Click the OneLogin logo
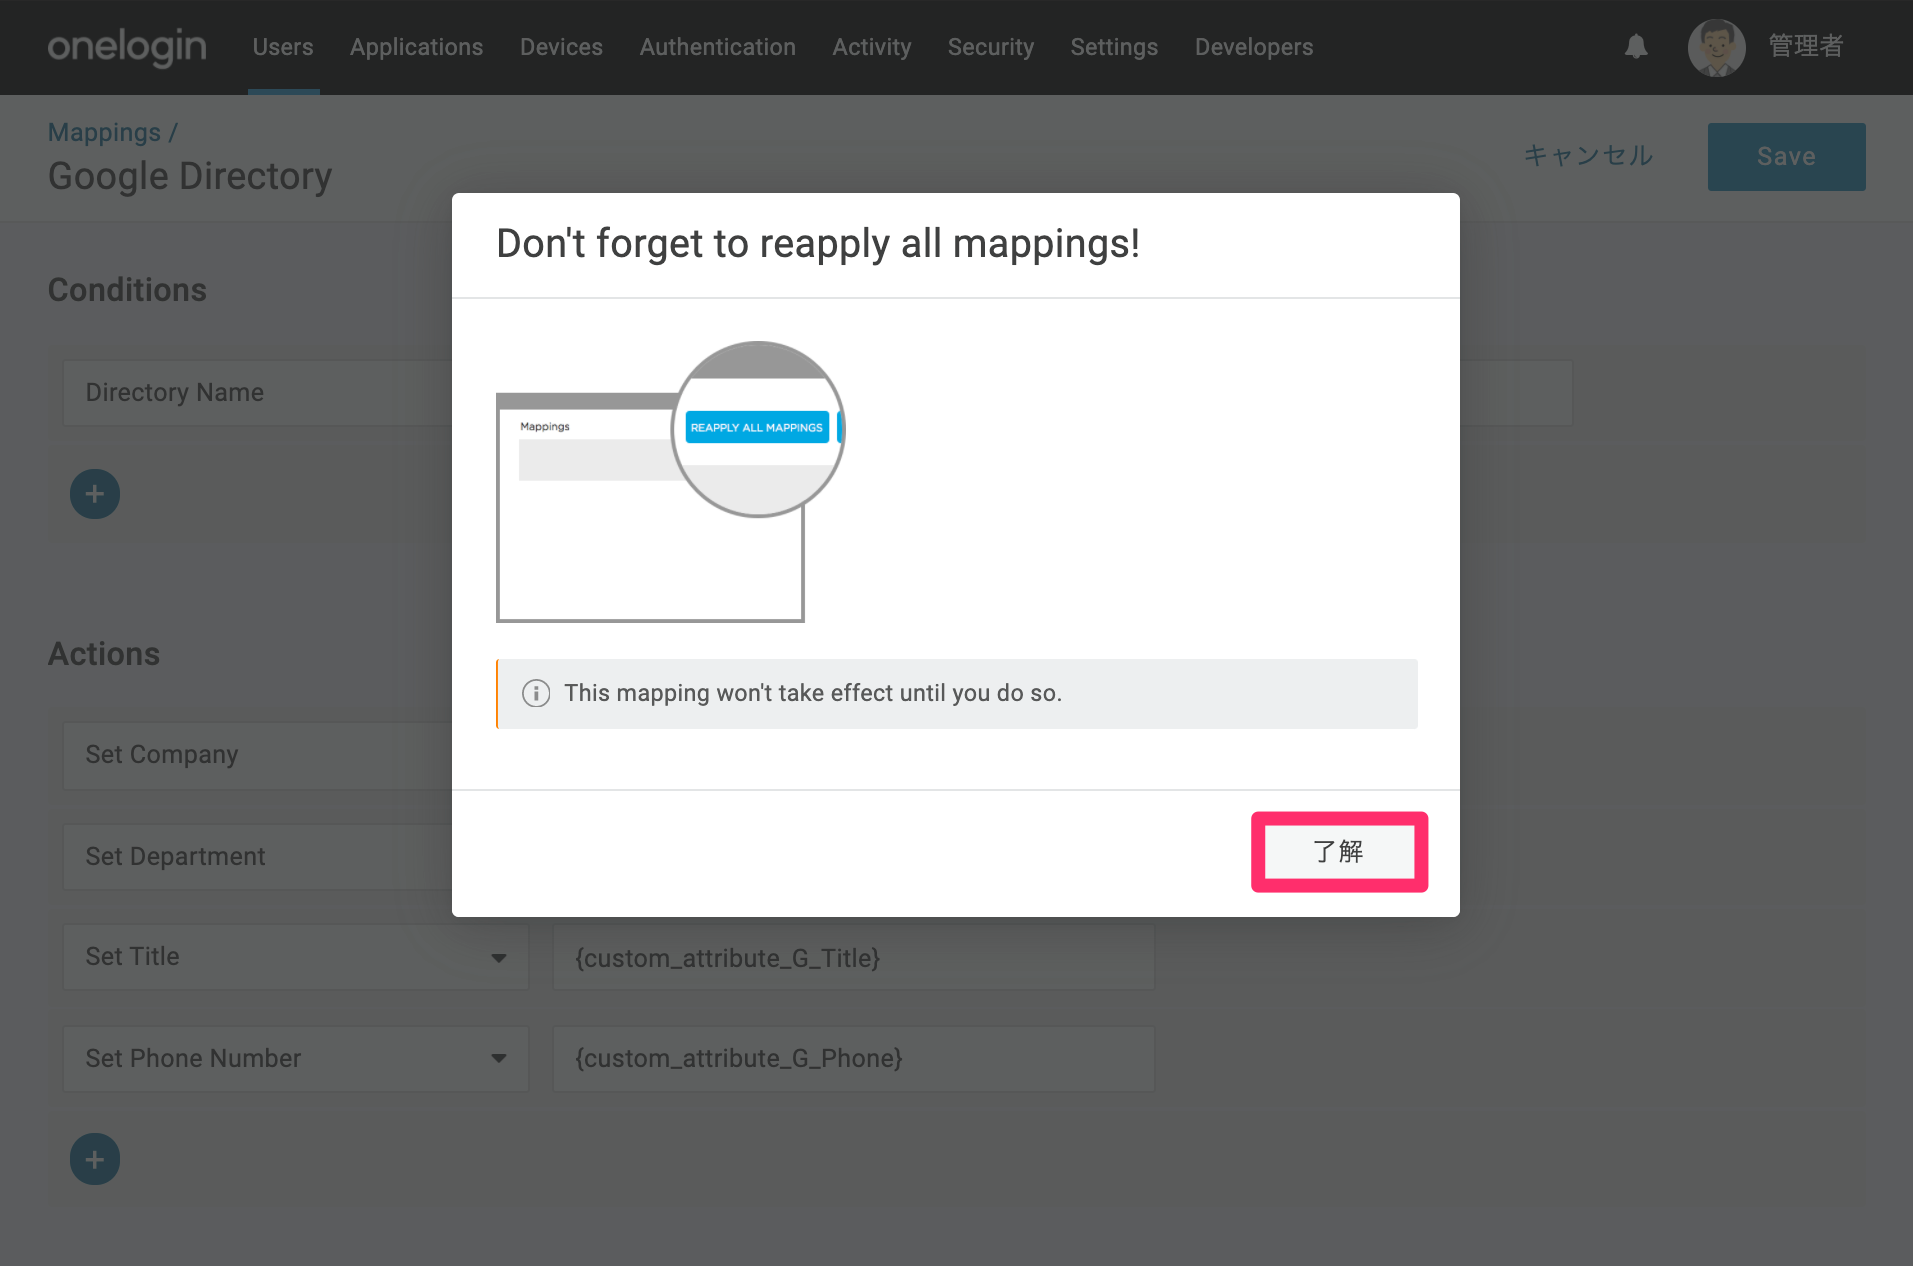Screen dimensions: 1913x1266 (x=127, y=47)
